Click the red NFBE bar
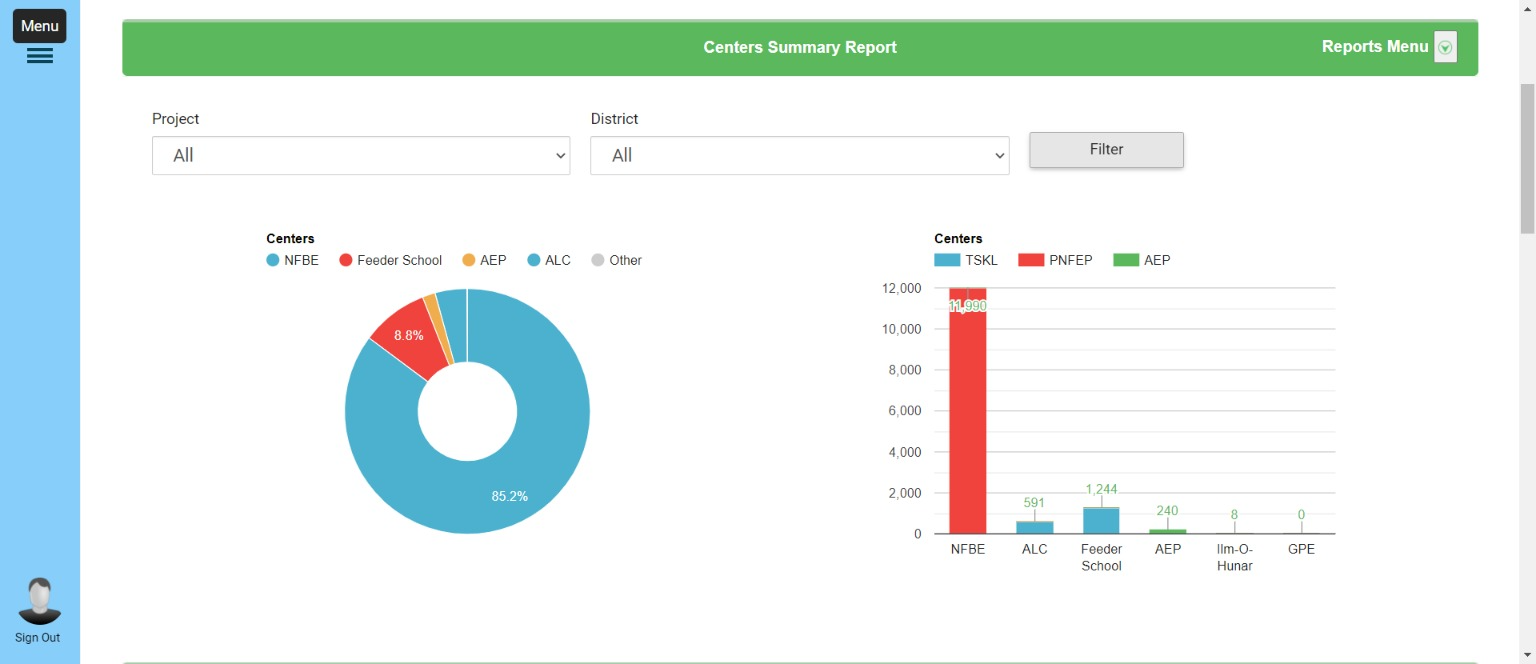 point(967,420)
